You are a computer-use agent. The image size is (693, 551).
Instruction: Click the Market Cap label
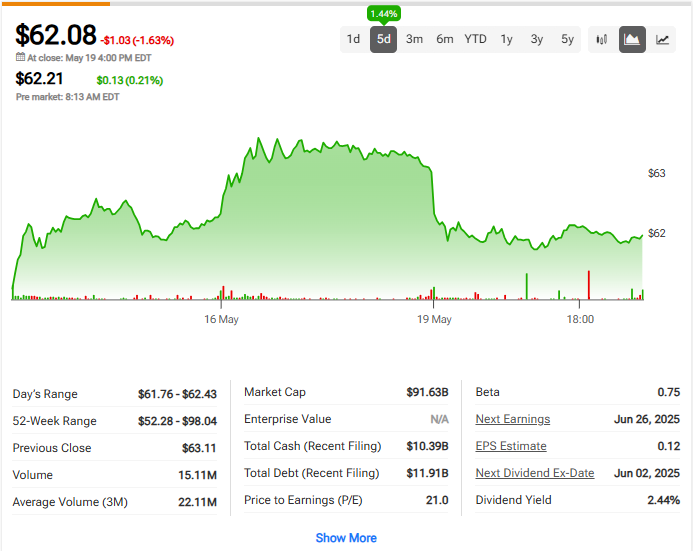pyautogui.click(x=275, y=392)
